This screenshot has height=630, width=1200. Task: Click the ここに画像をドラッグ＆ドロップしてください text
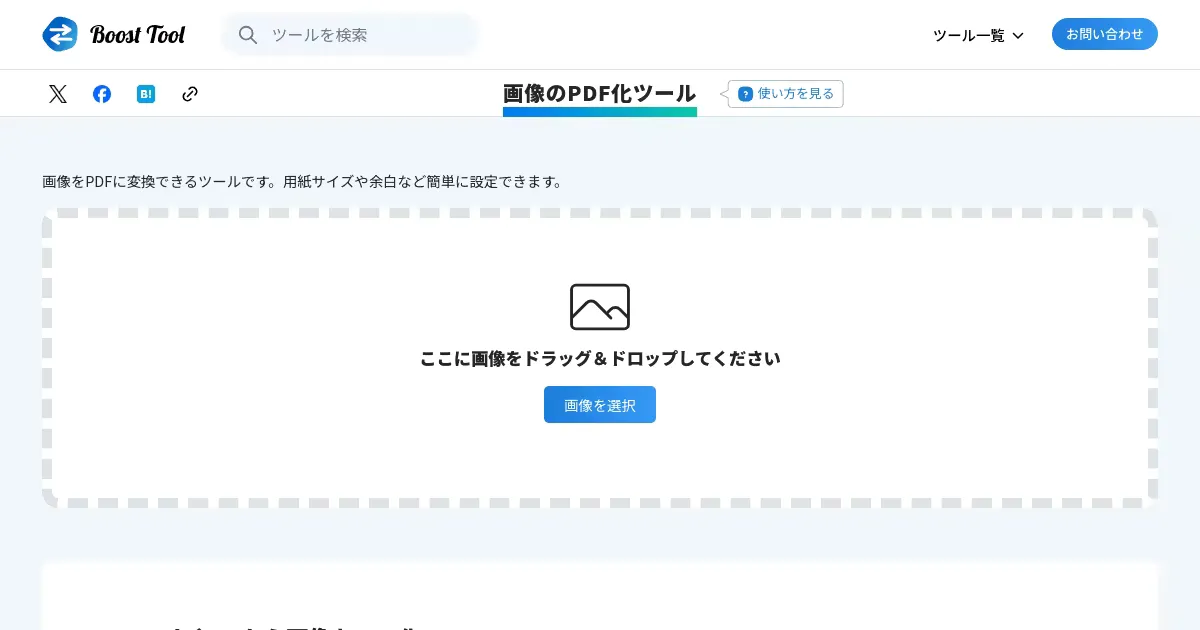(x=600, y=358)
